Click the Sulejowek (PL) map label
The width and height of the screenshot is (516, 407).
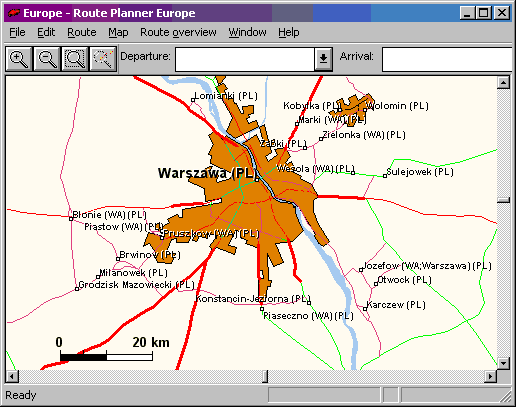coord(420,172)
